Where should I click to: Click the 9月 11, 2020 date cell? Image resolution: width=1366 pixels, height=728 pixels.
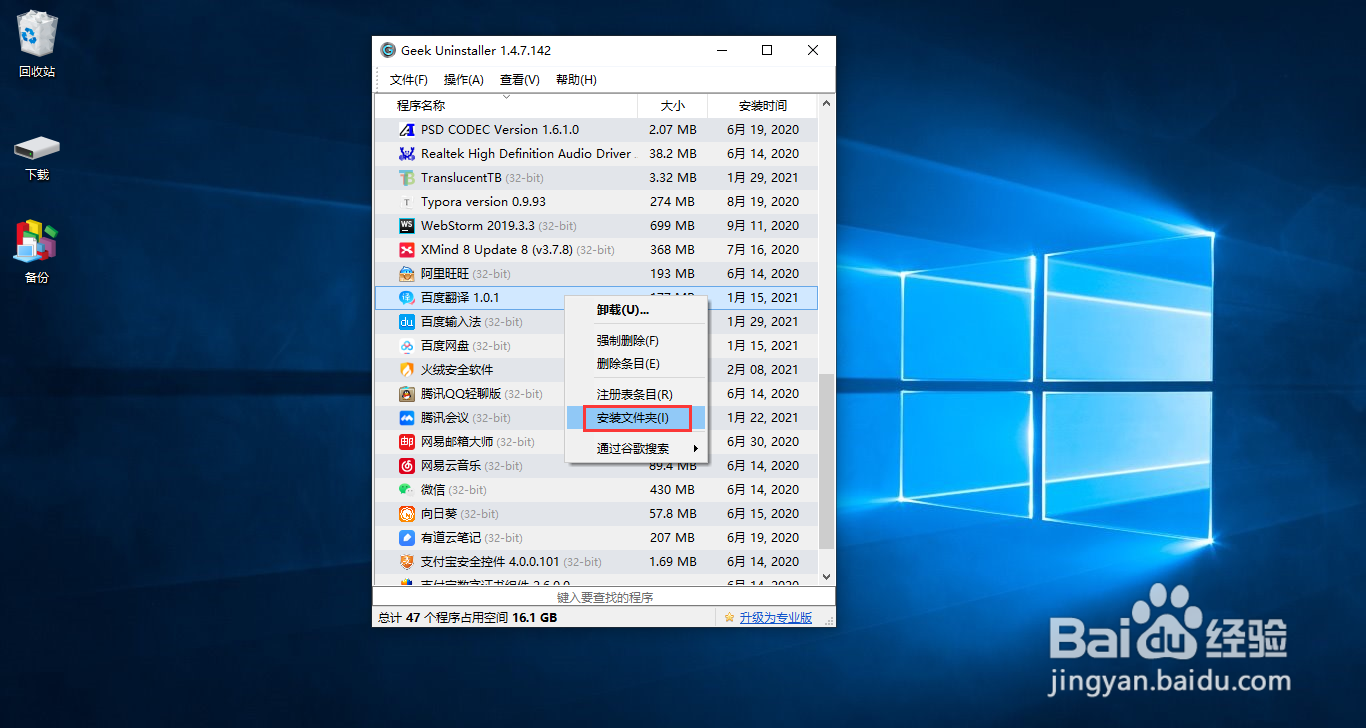point(762,226)
